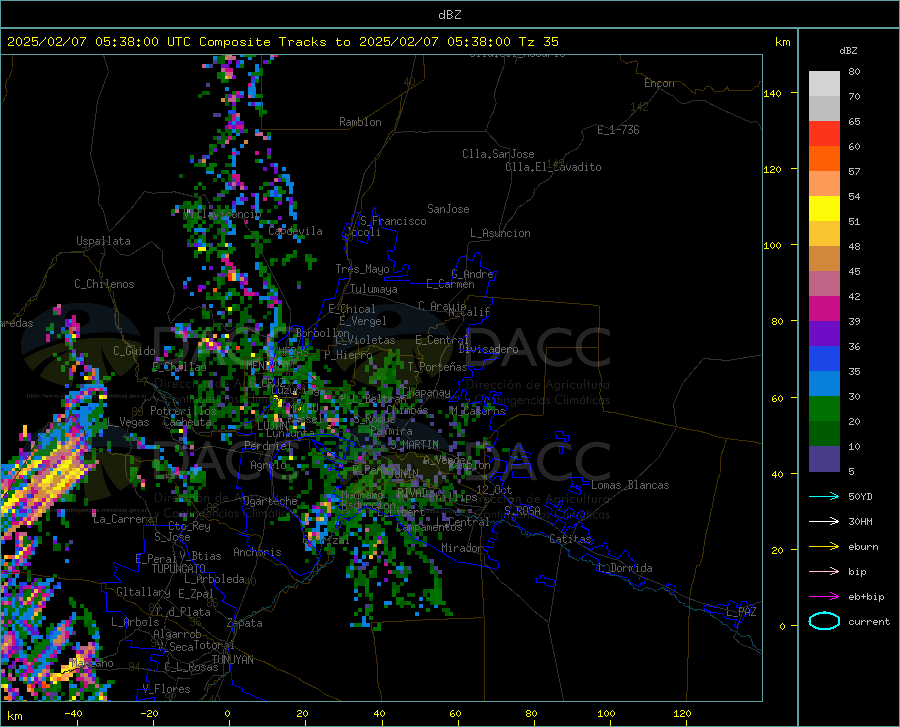This screenshot has width=900, height=727.
Task: Click the Clla.El_Cavadito map label
Action: coord(553,167)
